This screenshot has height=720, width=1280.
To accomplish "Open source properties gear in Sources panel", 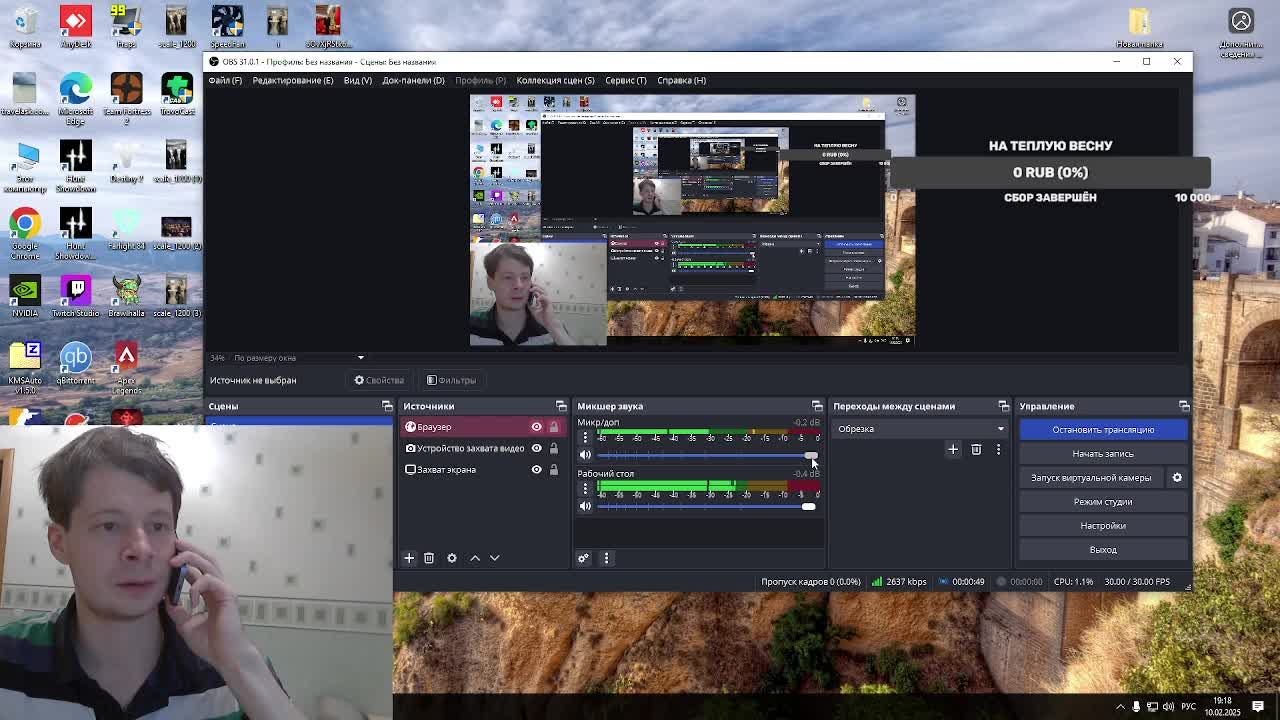I will 452,558.
